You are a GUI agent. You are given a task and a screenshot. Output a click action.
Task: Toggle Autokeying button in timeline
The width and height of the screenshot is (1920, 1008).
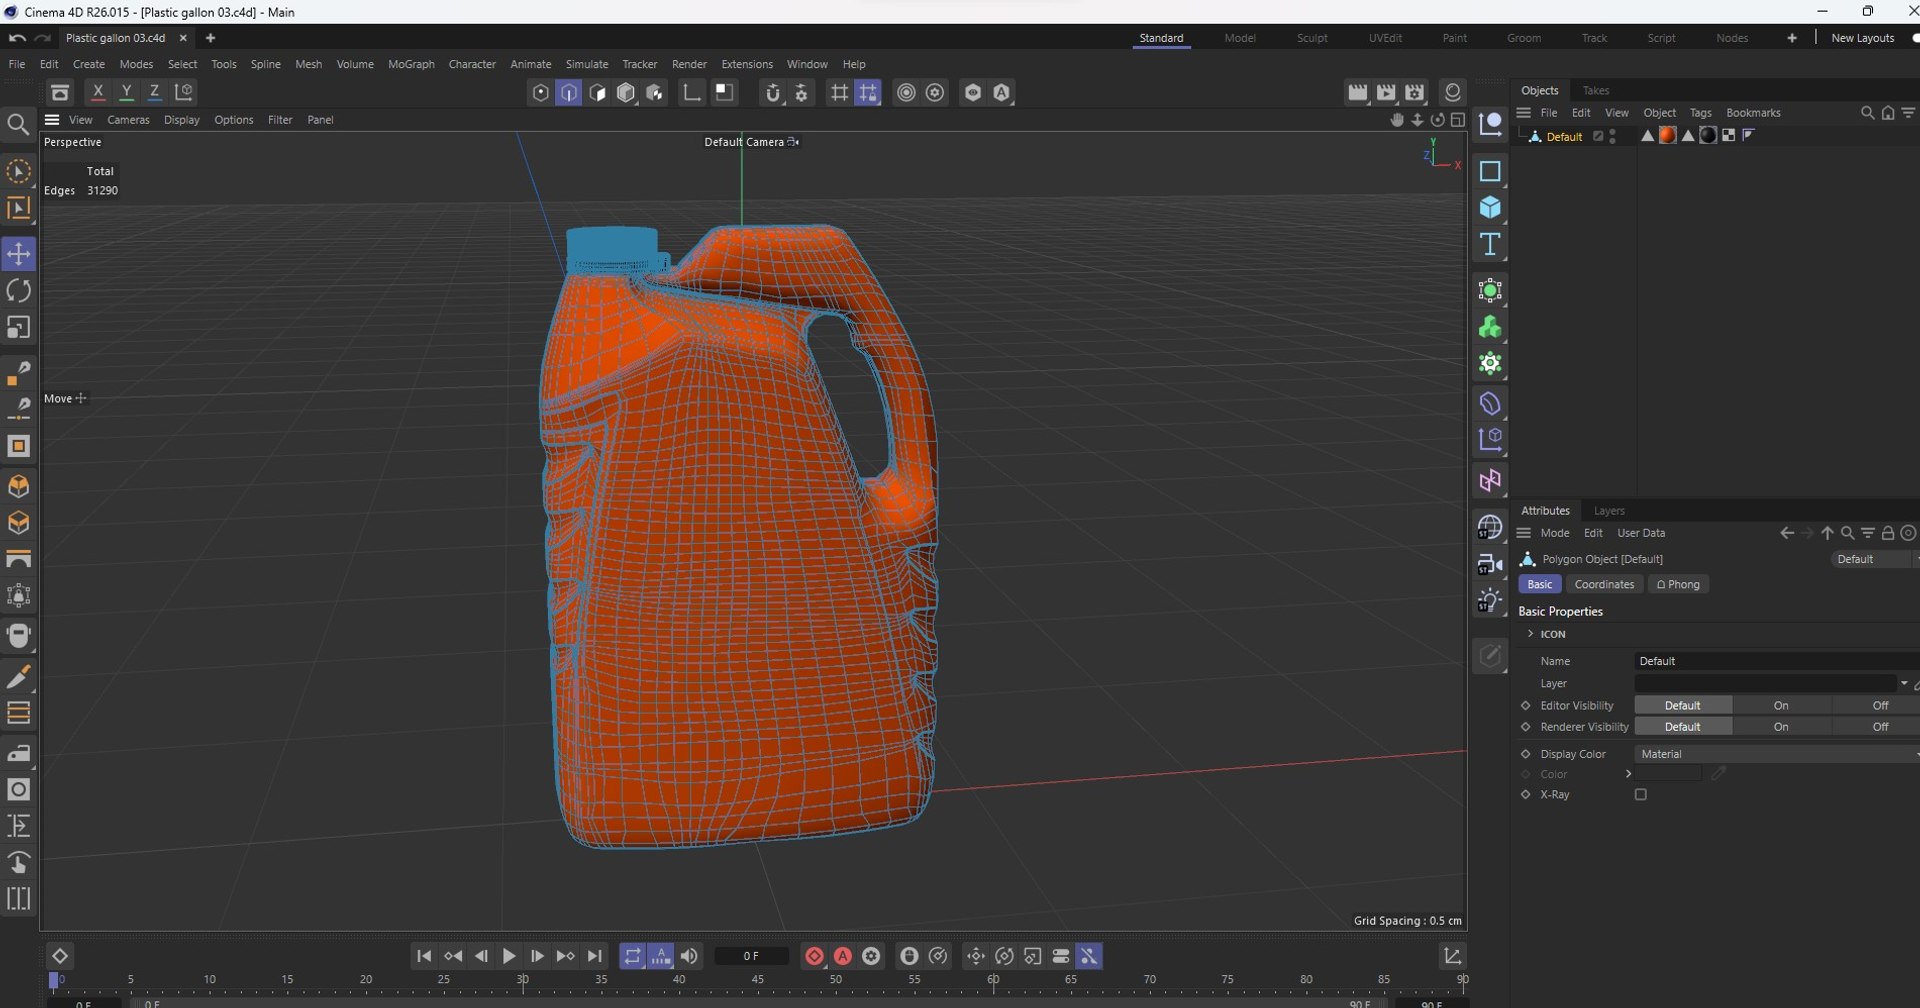tap(843, 956)
